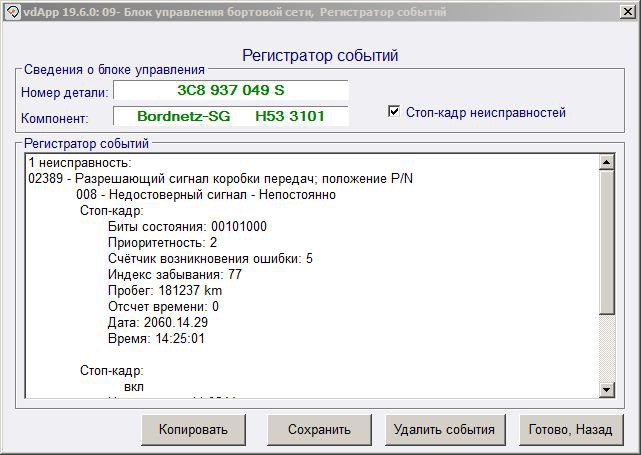Click the Счётчик возникновения ошибки: 5 line
The image size is (641, 455).
209,258
